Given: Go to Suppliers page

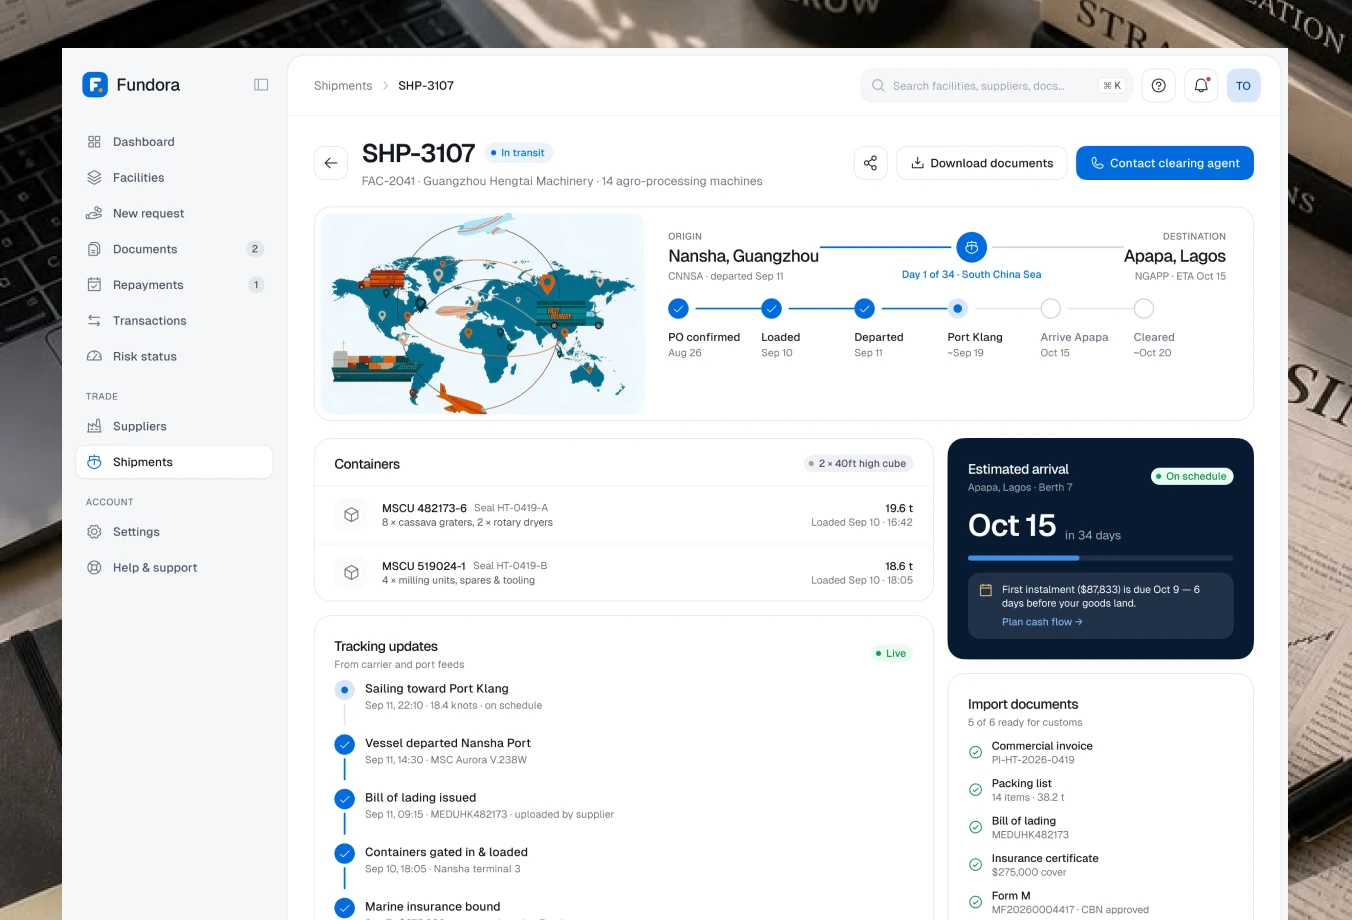Looking at the screenshot, I should (x=174, y=426).
